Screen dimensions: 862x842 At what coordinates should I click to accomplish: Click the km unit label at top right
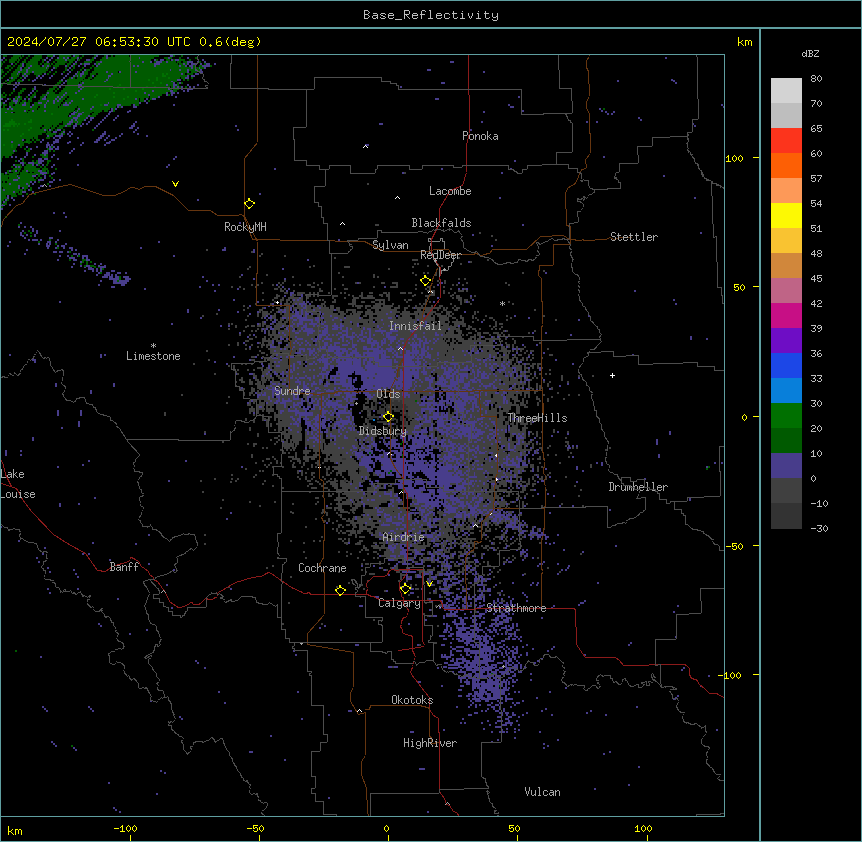point(744,42)
